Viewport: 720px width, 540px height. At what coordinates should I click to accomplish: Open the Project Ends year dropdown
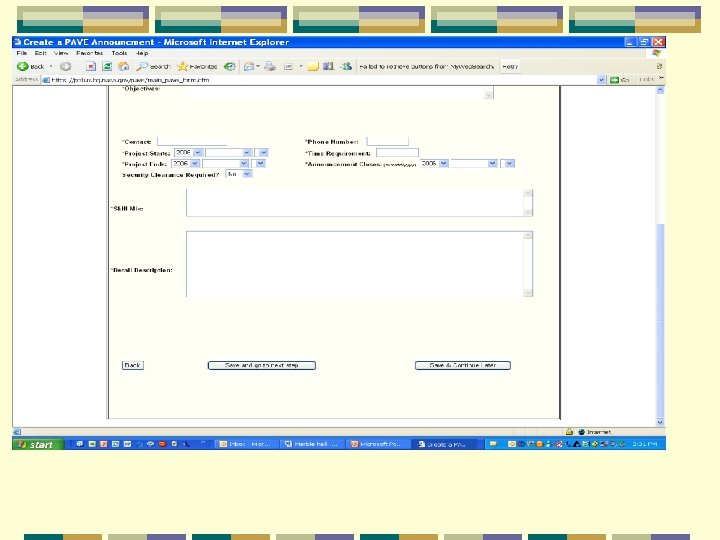point(185,163)
